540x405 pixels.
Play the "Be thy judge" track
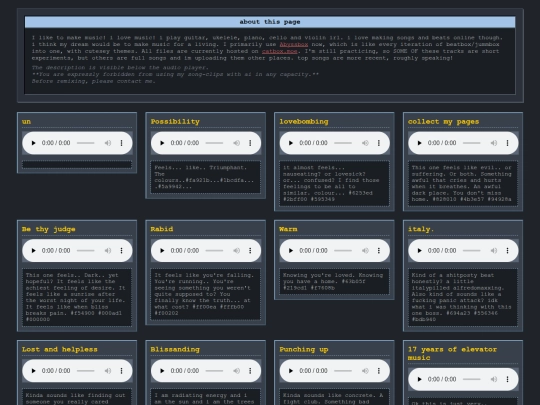(33, 250)
